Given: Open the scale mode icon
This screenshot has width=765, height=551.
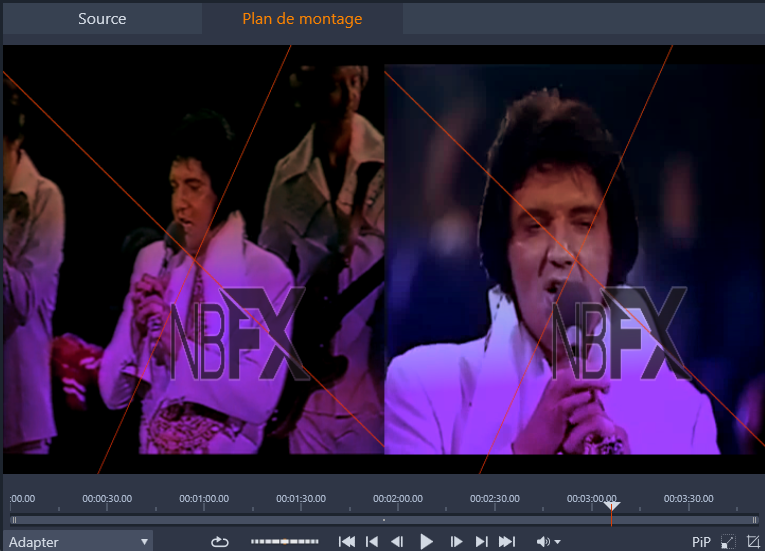Looking at the screenshot, I should (728, 542).
